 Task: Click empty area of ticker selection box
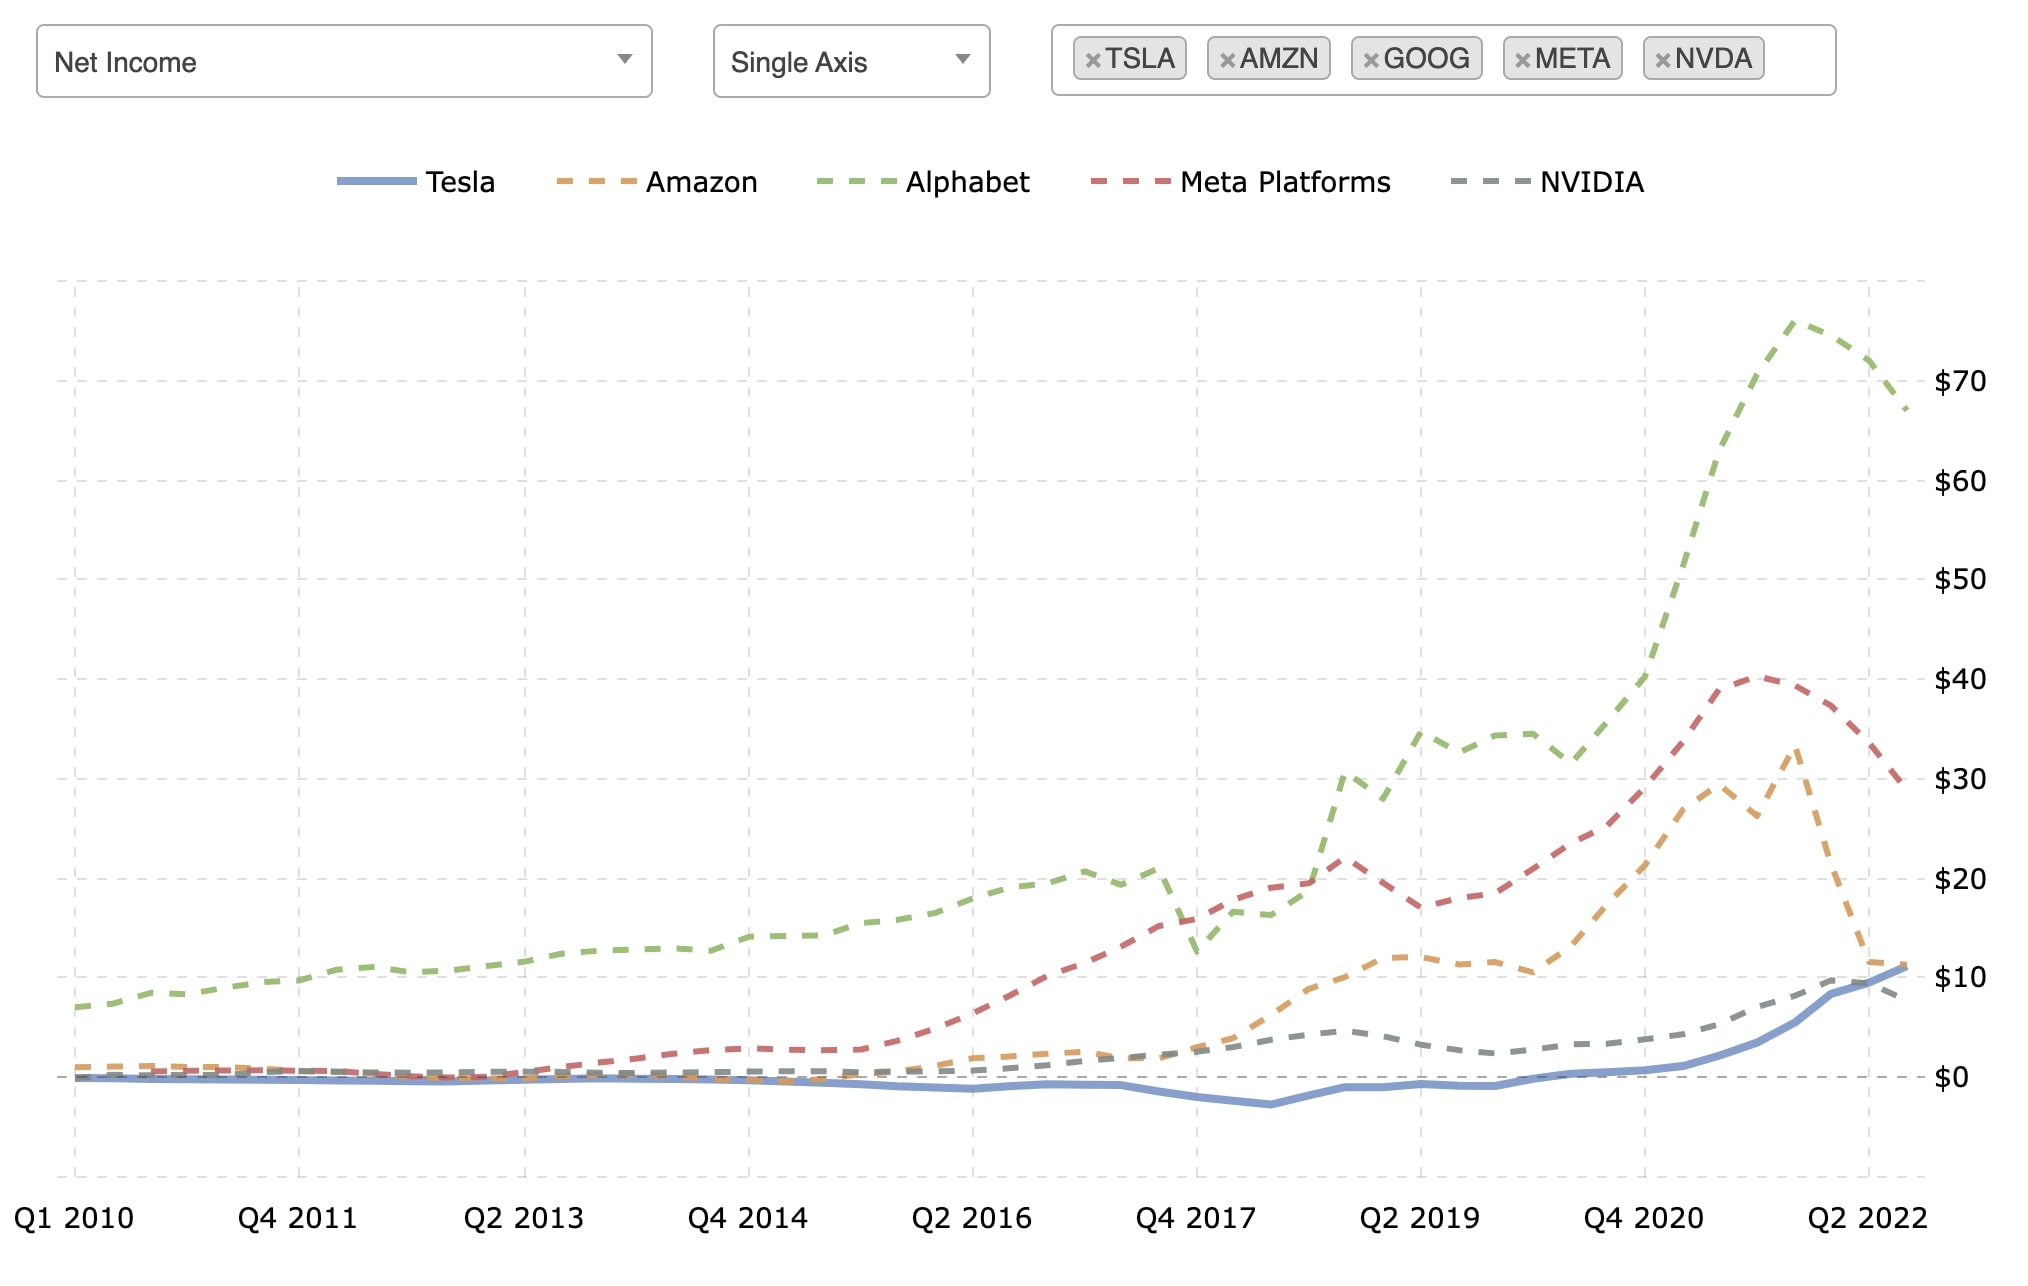coord(1798,60)
